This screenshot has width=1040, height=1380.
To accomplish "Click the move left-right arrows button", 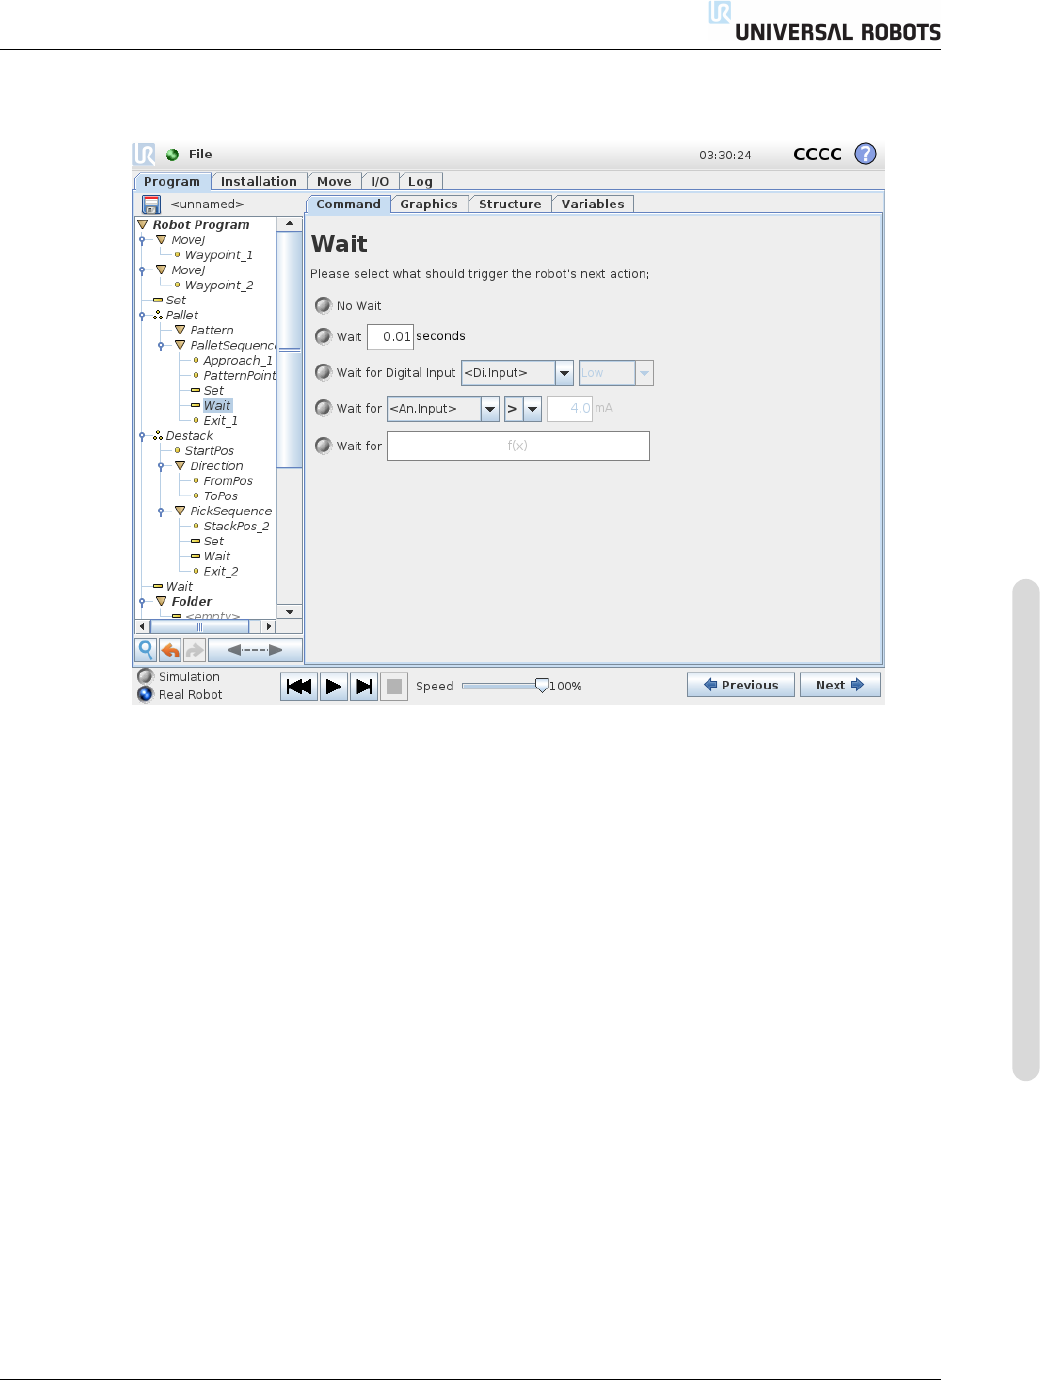I will [x=255, y=650].
